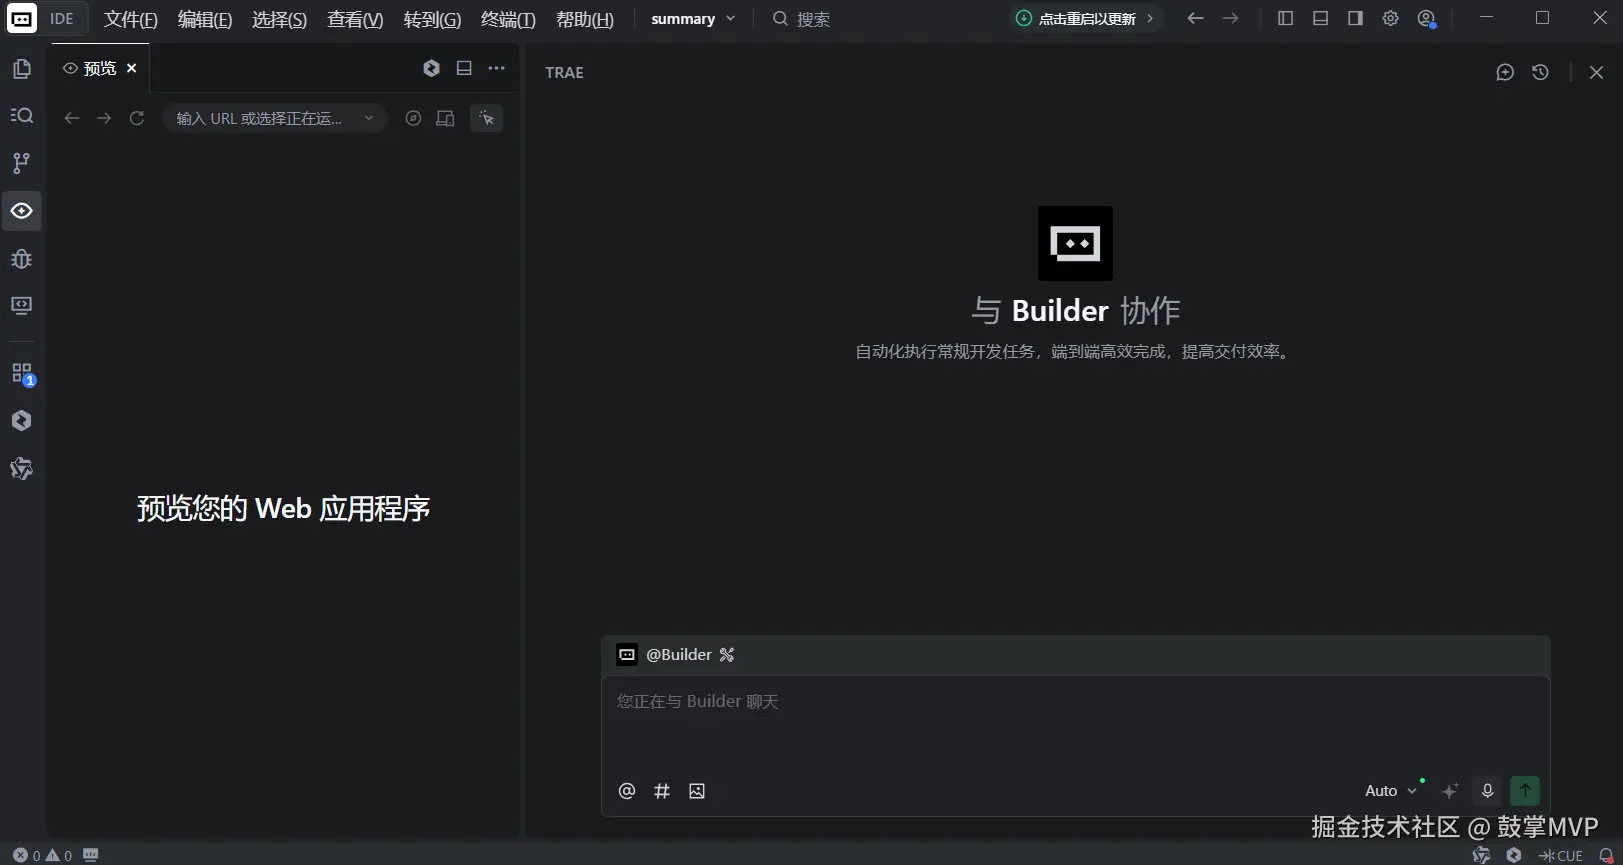Toggle the bottom panel layout icon
The height and width of the screenshot is (865, 1623).
pyautogui.click(x=1320, y=18)
